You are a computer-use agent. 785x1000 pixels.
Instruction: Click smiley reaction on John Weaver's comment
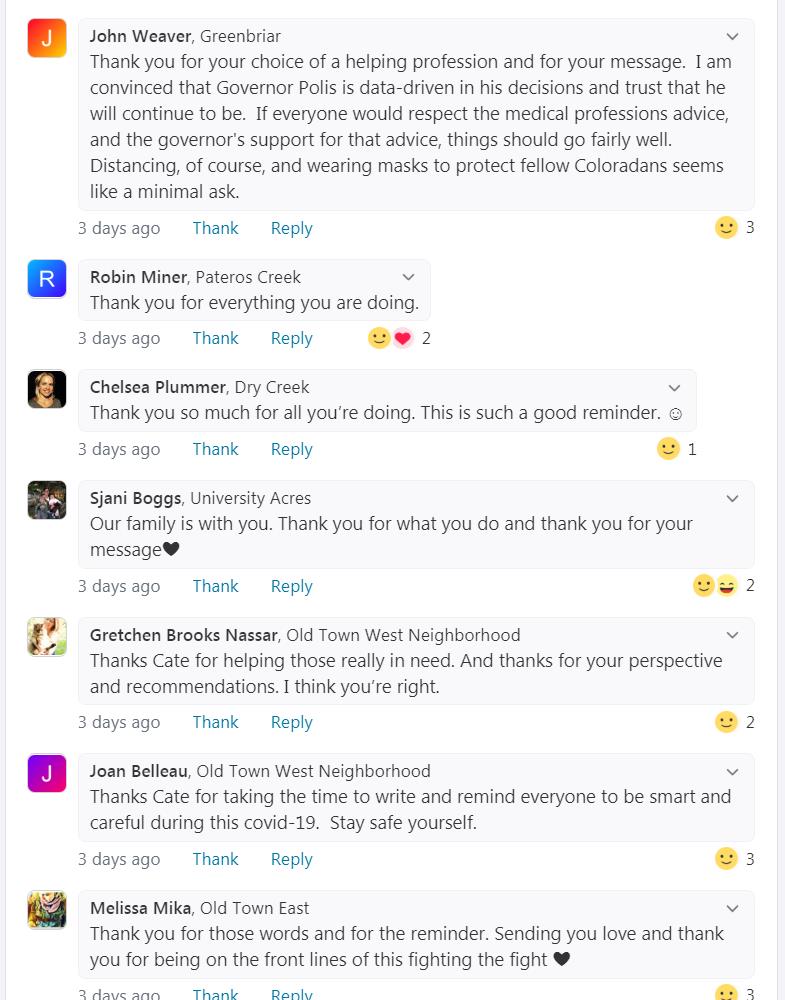coord(726,228)
